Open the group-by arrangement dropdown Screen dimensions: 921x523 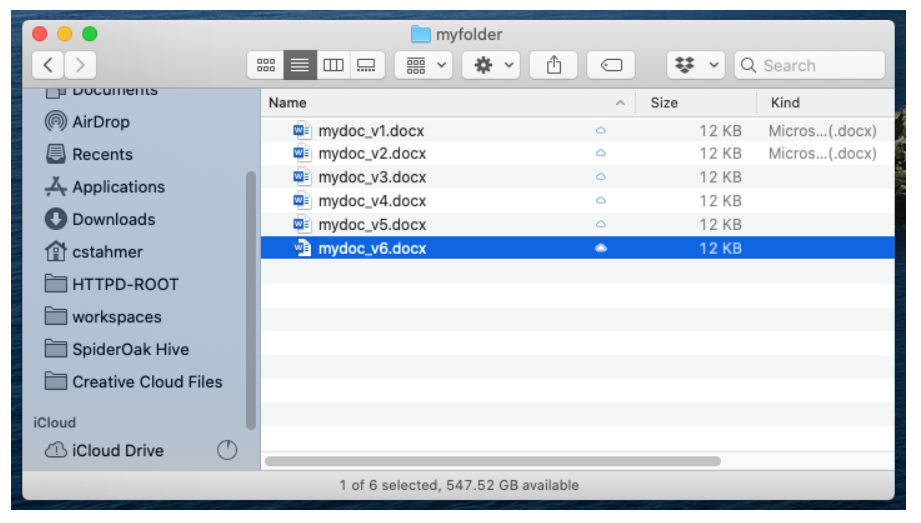click(427, 66)
